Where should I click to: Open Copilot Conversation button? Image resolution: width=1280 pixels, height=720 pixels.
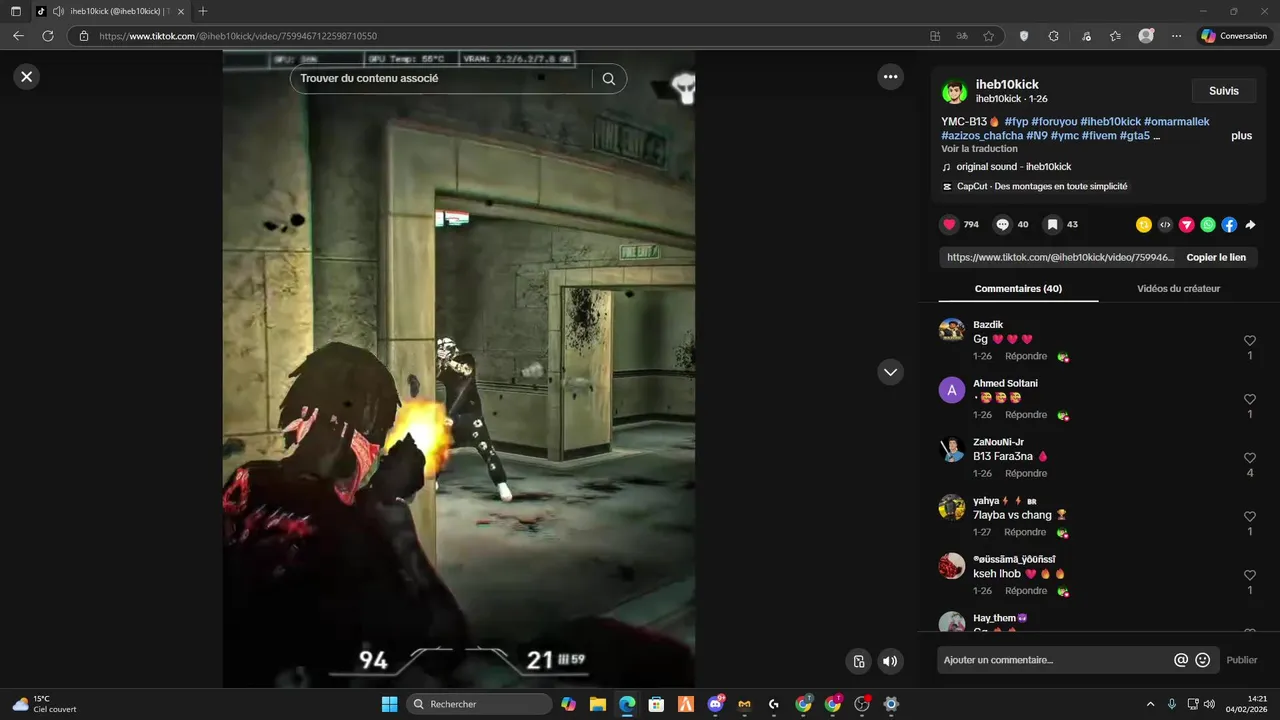click(x=1235, y=36)
